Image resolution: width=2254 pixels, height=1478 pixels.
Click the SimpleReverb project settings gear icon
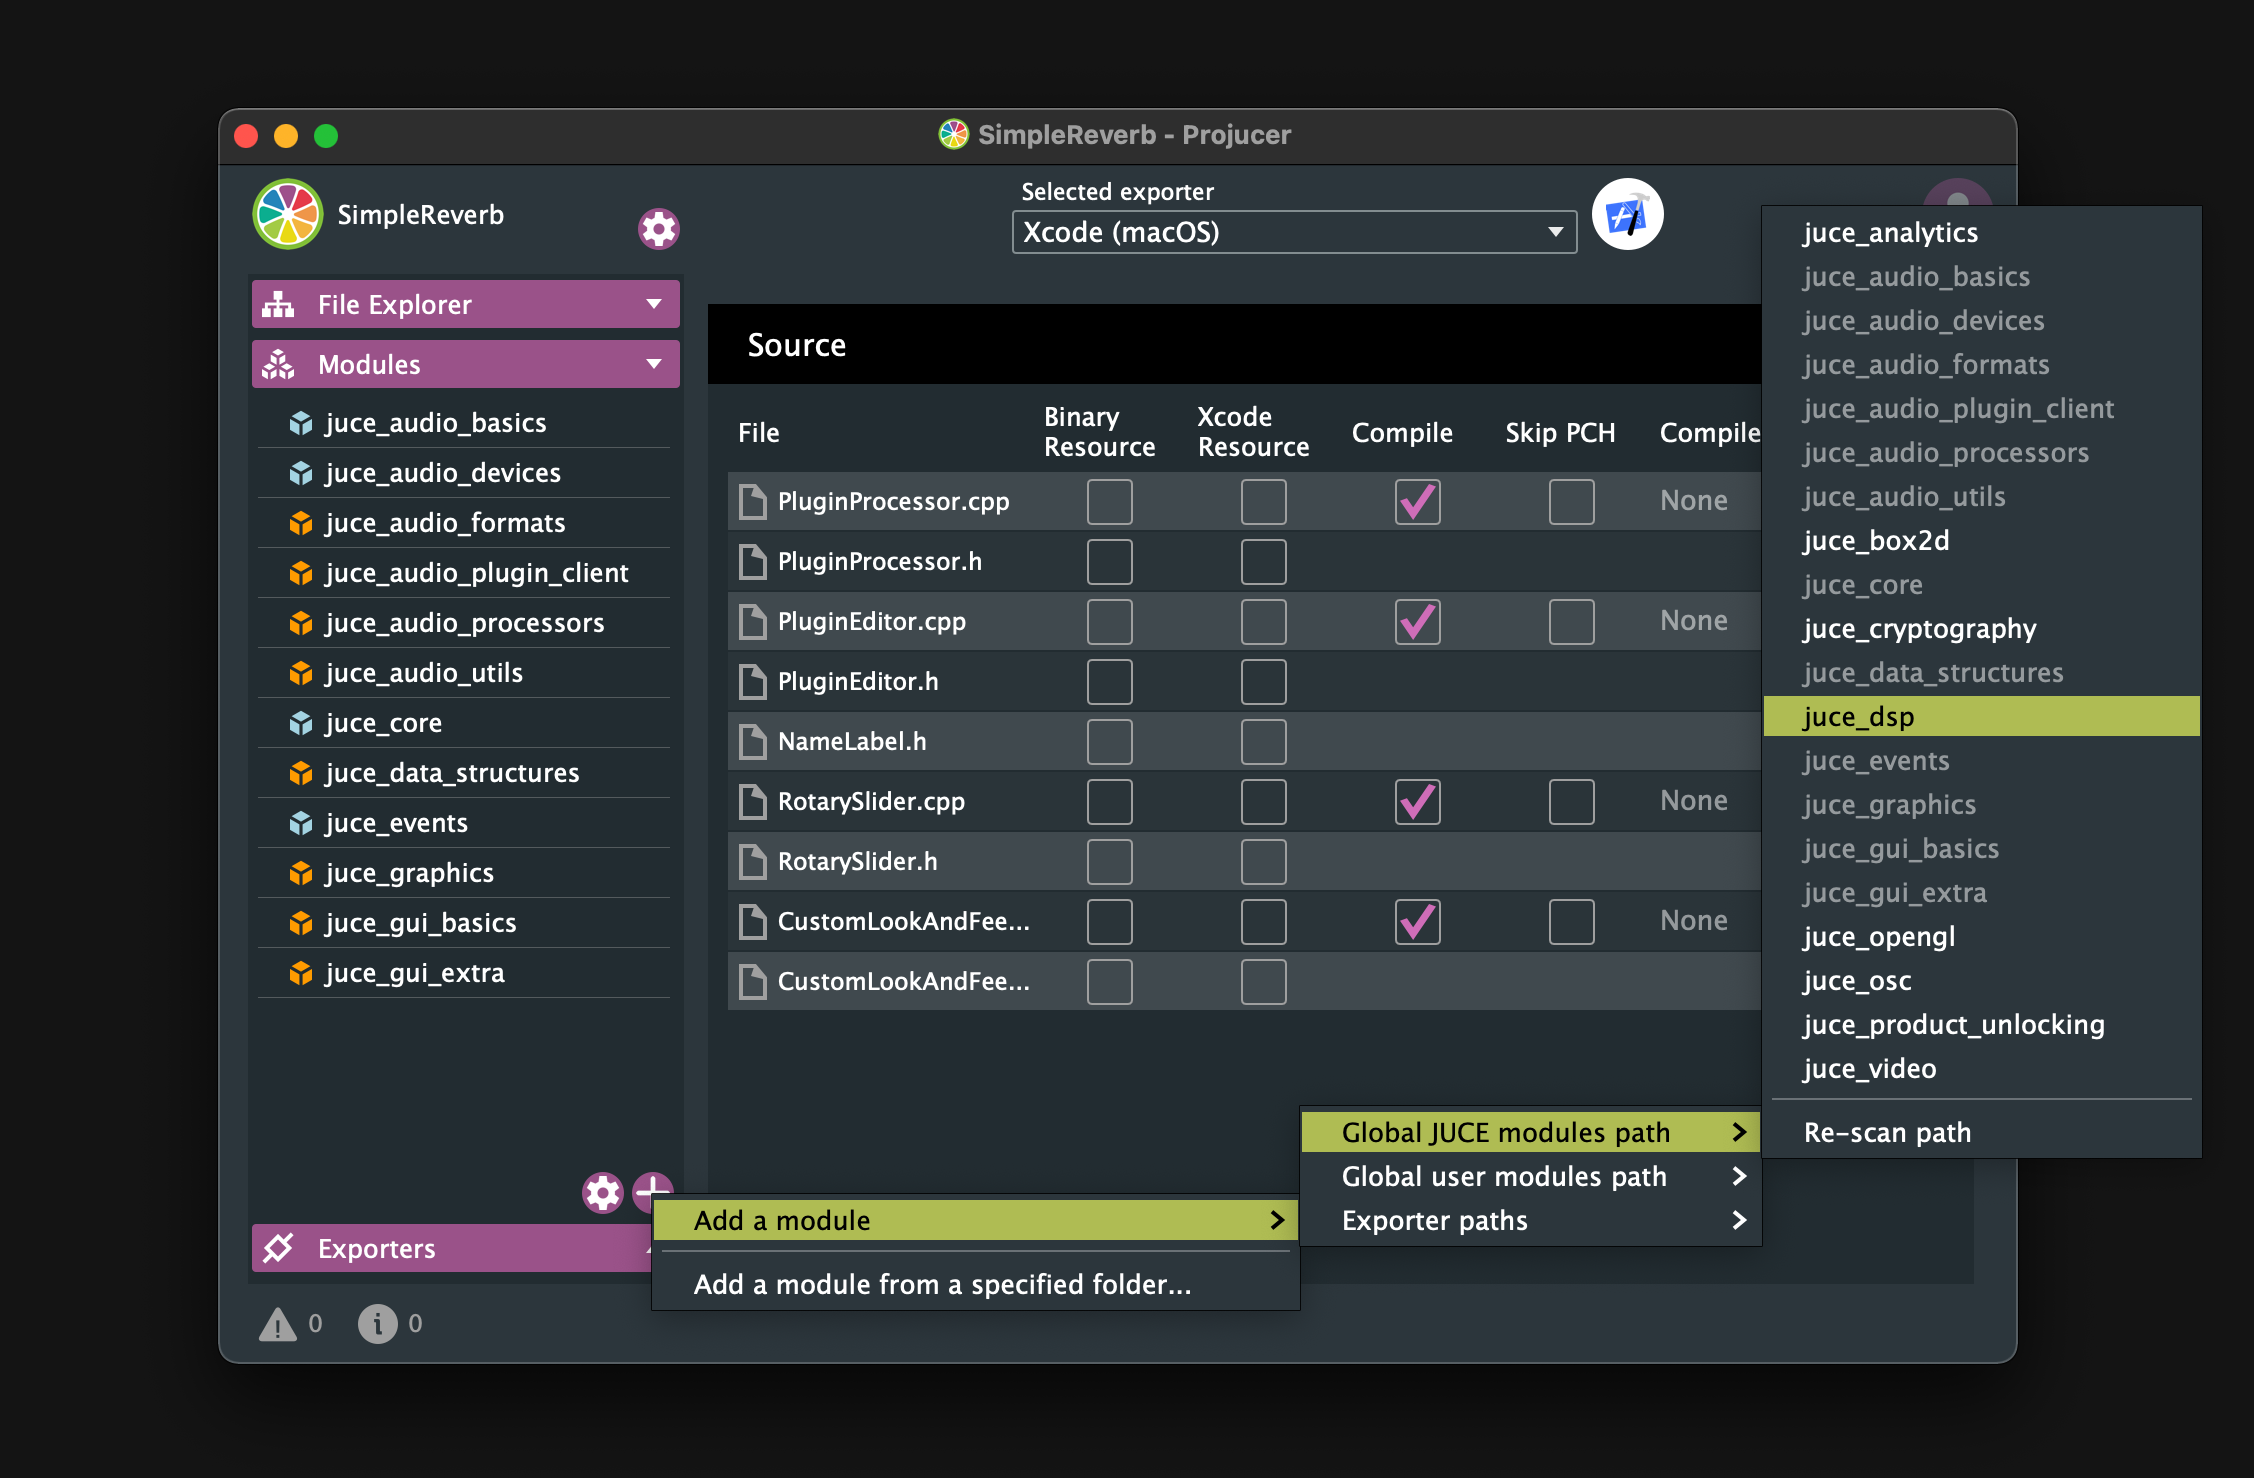(x=658, y=229)
